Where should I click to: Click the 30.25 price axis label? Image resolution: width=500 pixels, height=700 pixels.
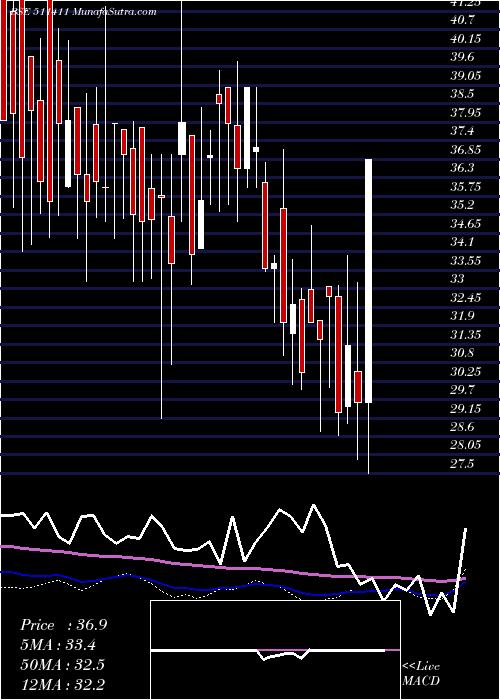[x=466, y=372]
